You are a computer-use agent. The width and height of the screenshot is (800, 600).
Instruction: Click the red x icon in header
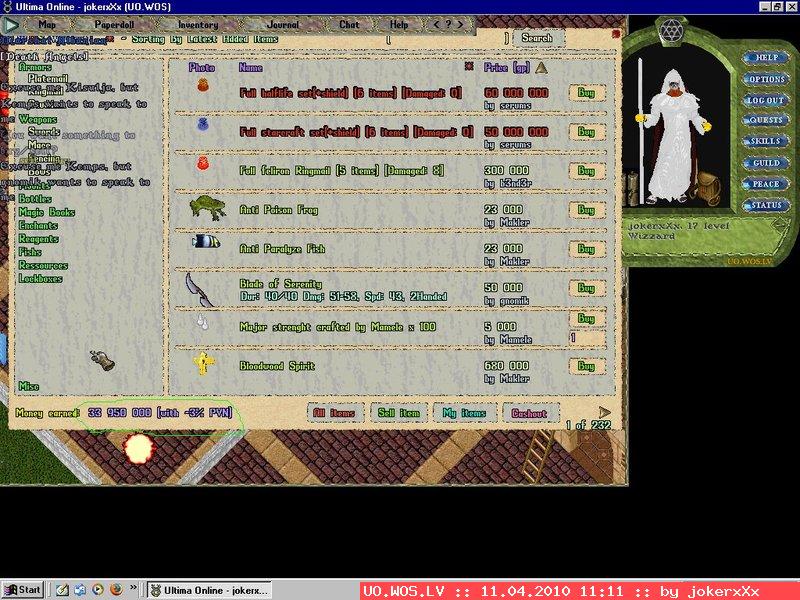coord(469,66)
